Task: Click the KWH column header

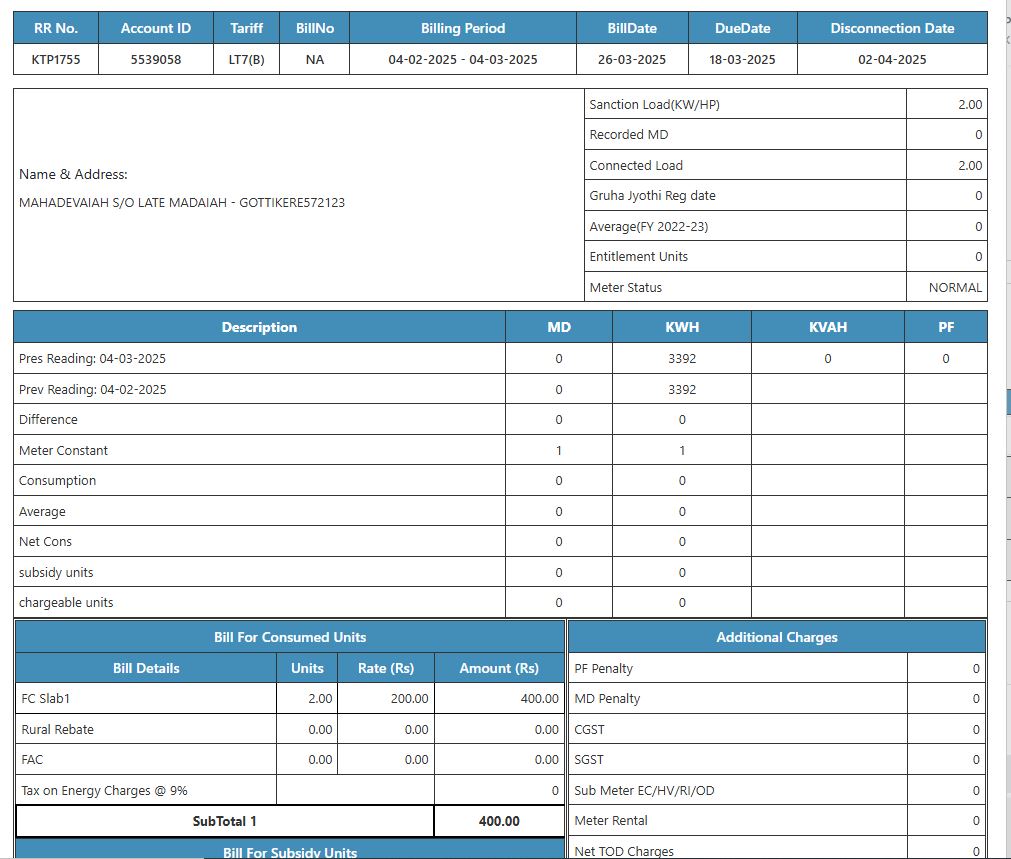Action: [x=682, y=327]
